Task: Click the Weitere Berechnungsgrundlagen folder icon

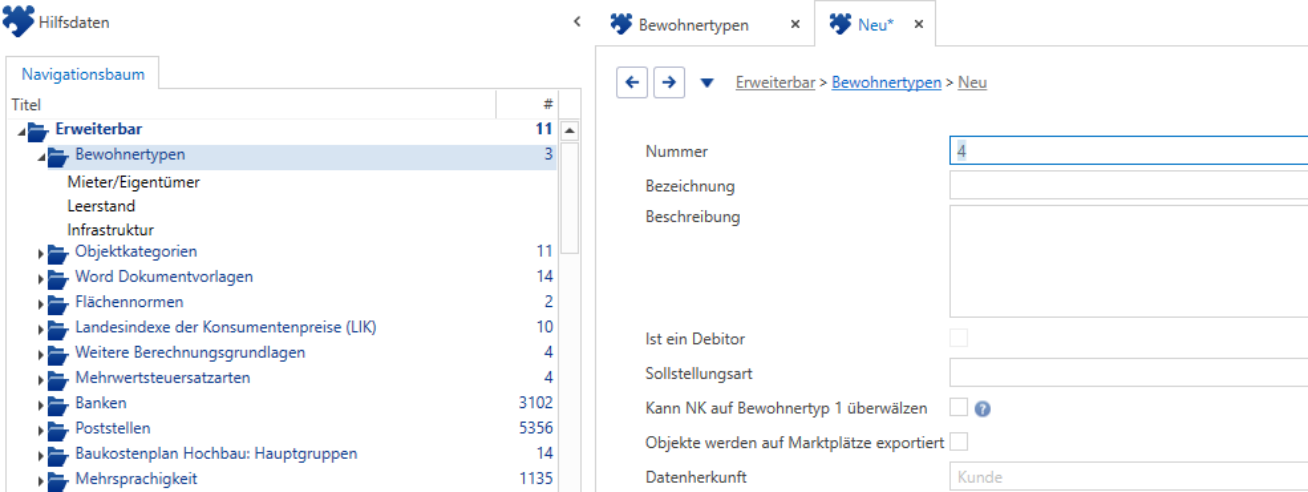Action: [x=58, y=353]
